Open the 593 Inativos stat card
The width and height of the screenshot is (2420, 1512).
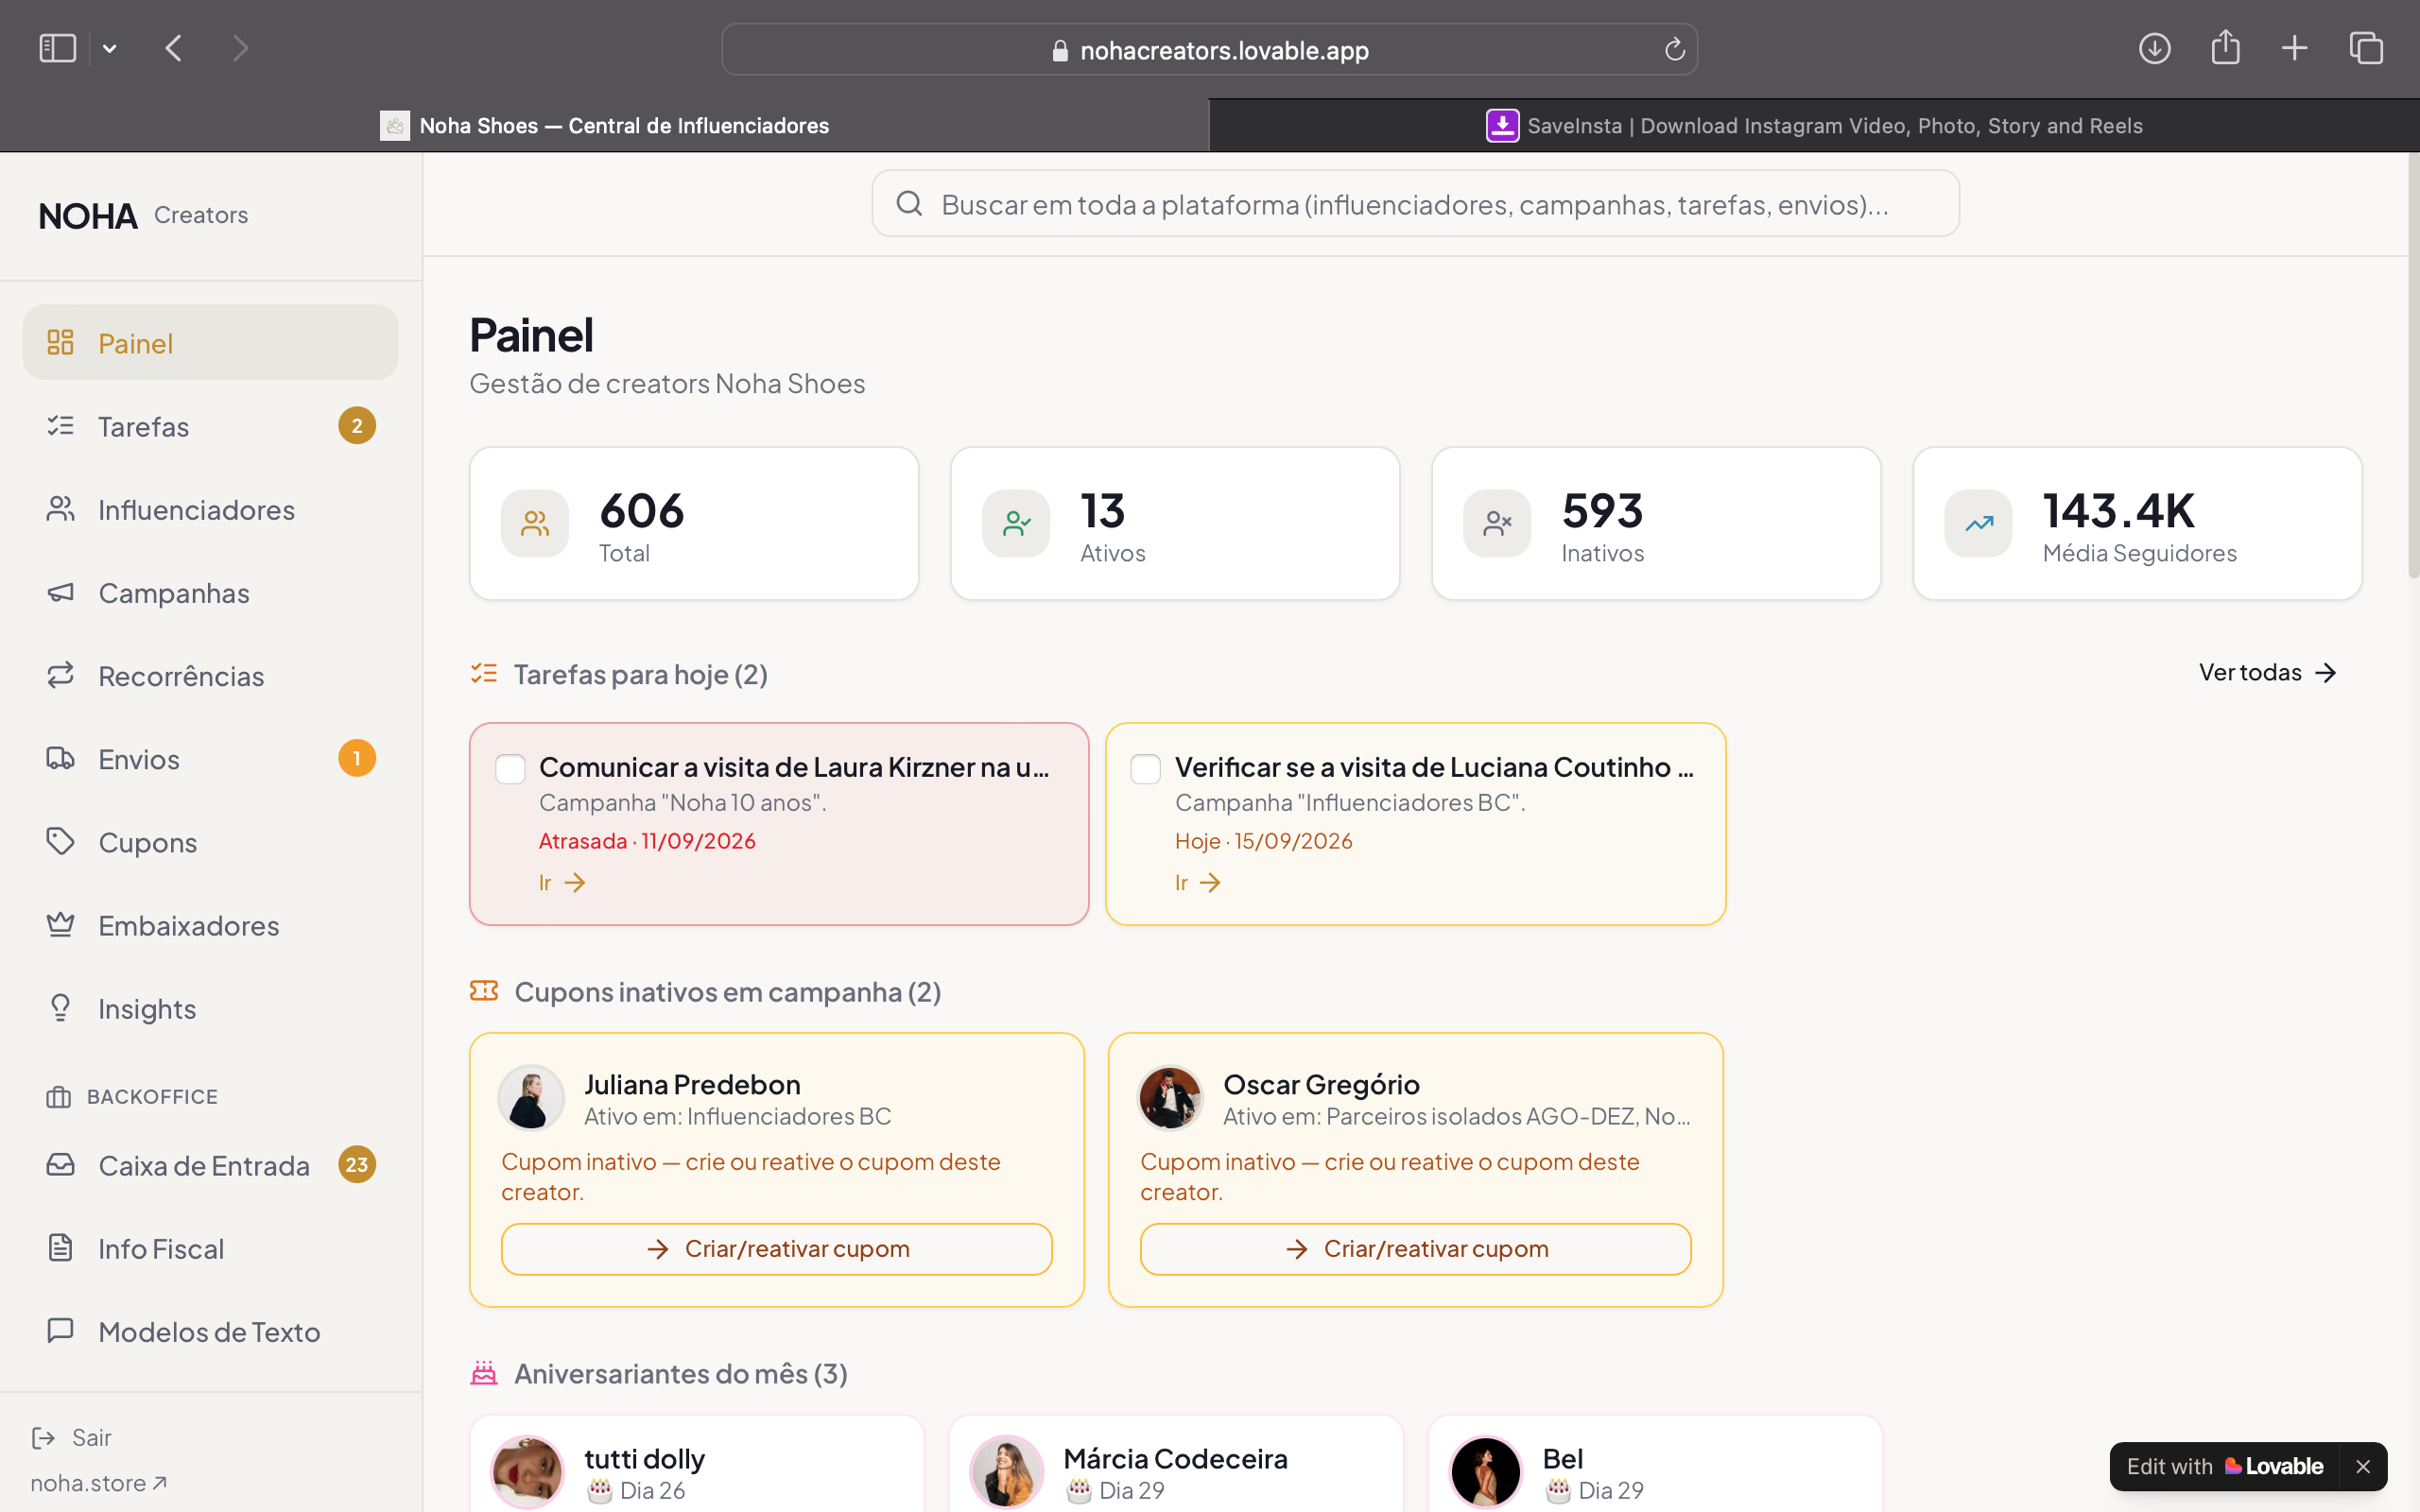[x=1656, y=523]
